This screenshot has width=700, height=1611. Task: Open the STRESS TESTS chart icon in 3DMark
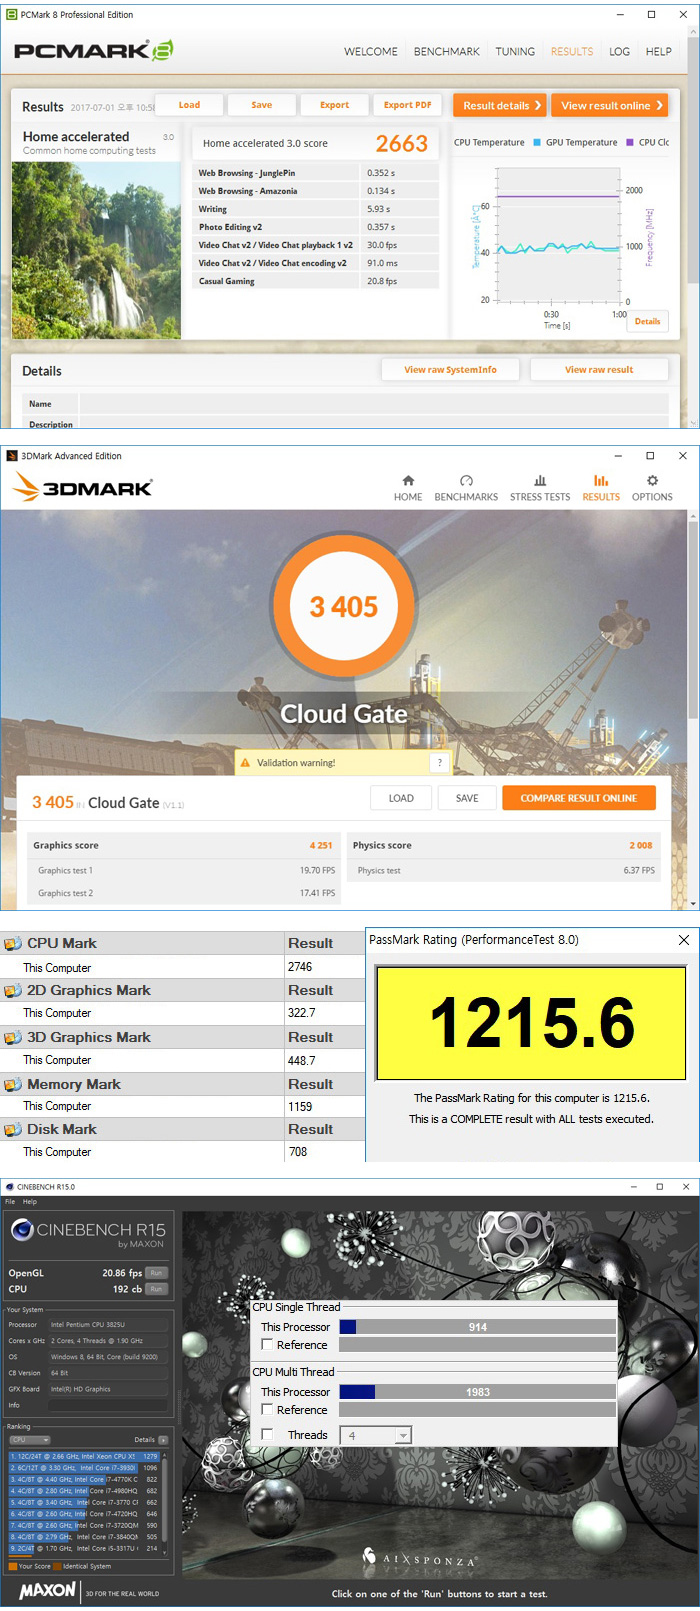pyautogui.click(x=540, y=481)
